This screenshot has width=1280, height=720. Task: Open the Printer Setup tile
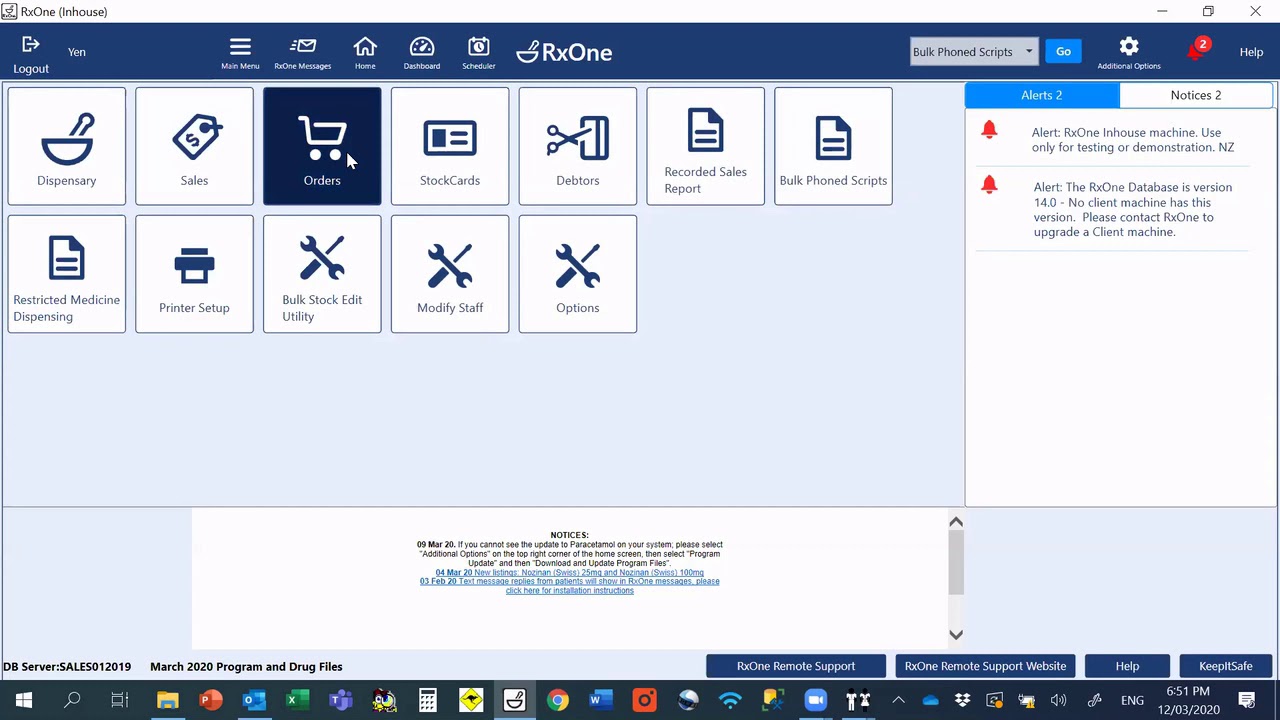[195, 274]
